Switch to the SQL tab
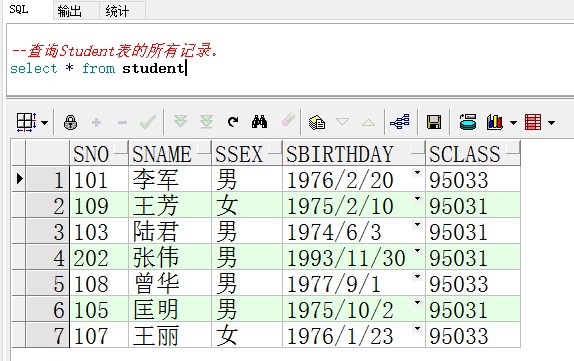 click(19, 10)
